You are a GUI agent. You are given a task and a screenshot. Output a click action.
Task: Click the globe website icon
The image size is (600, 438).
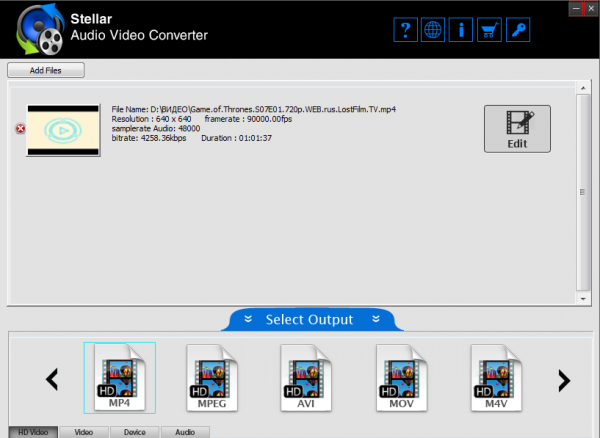point(433,29)
